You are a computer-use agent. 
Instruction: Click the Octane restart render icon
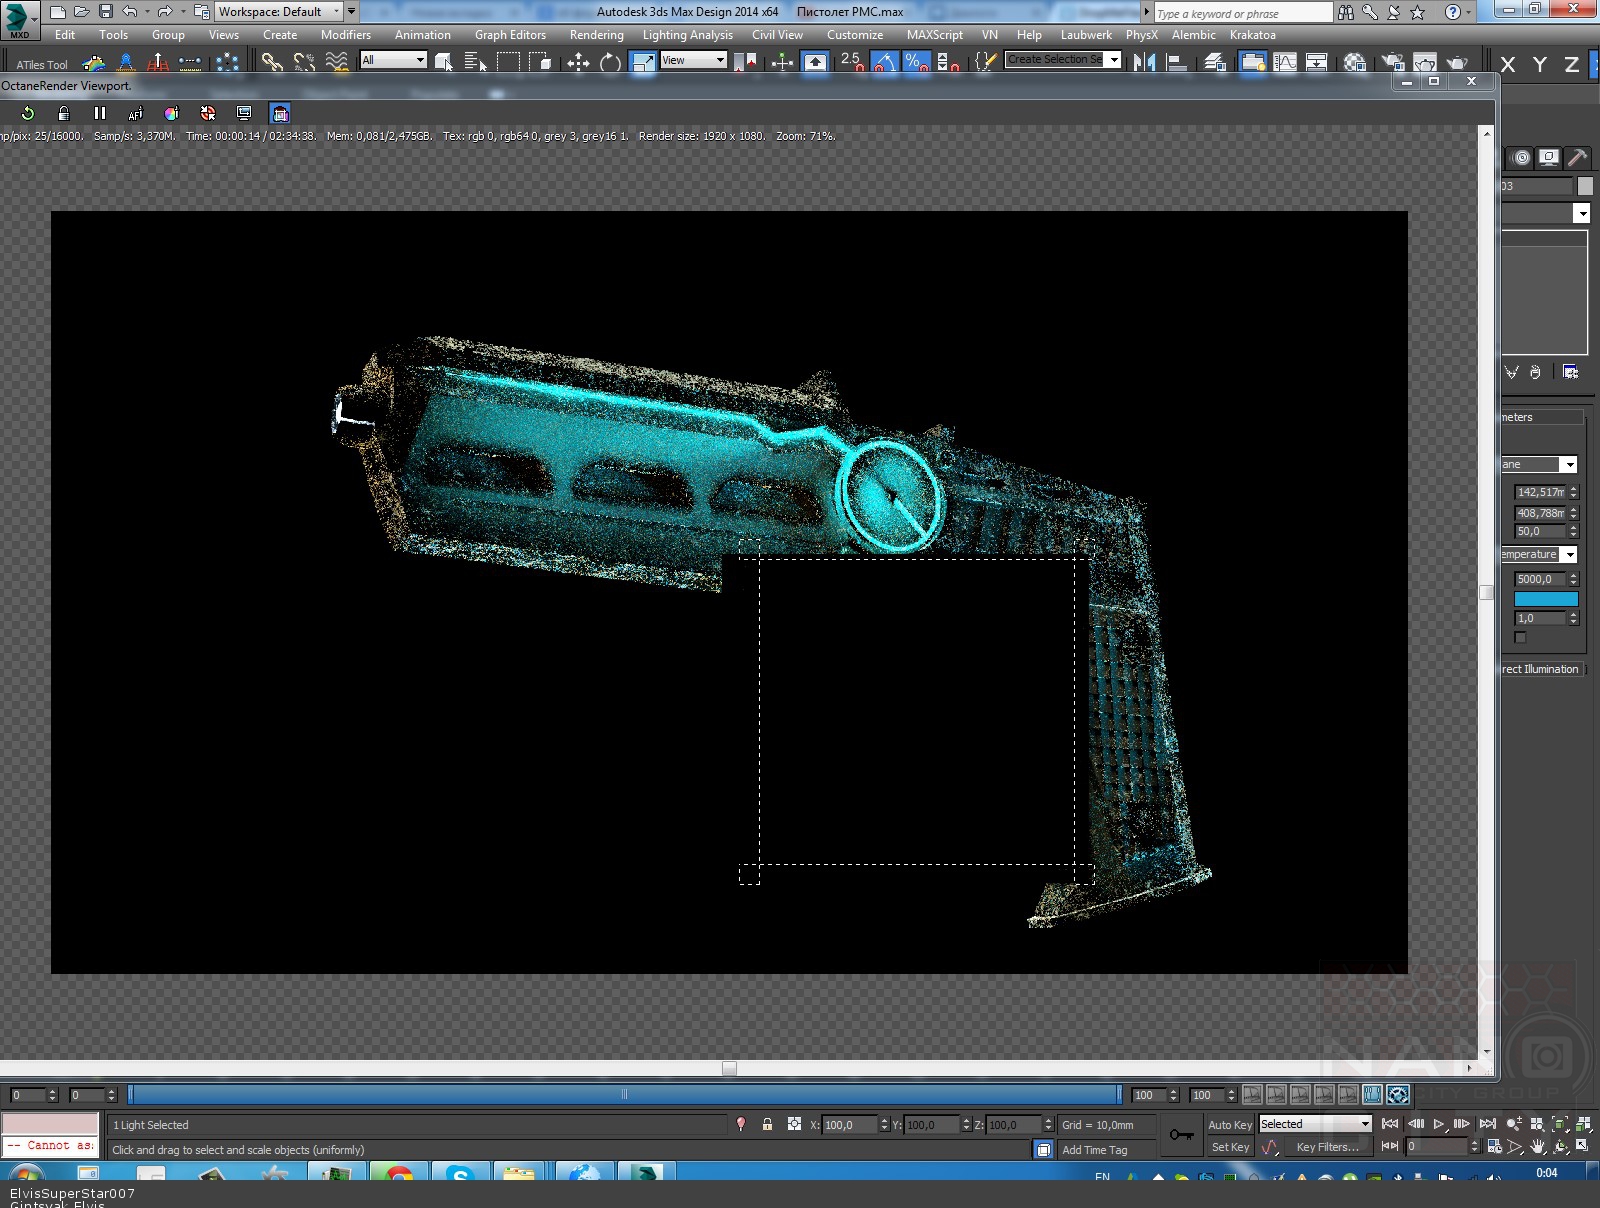tap(28, 113)
